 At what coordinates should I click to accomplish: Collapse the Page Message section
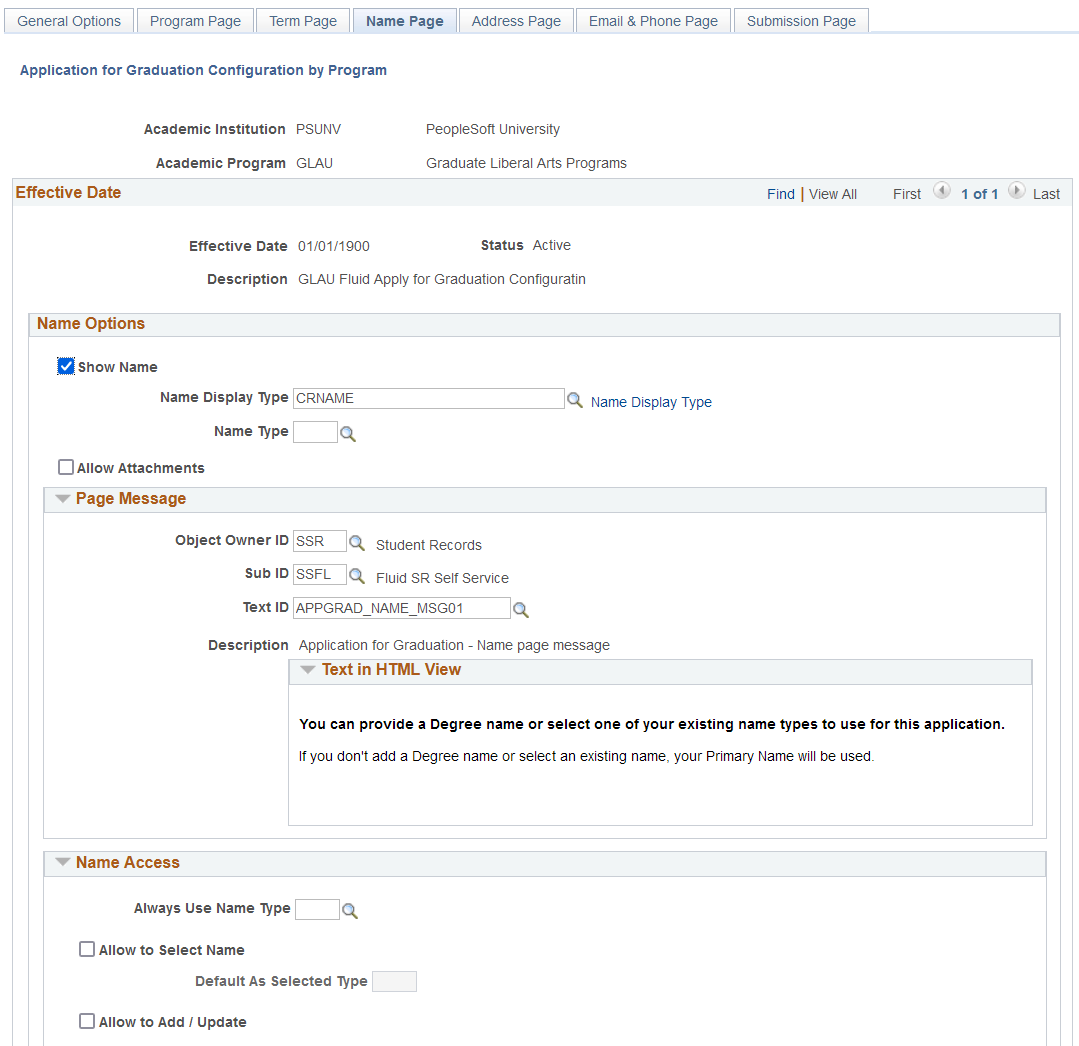63,499
